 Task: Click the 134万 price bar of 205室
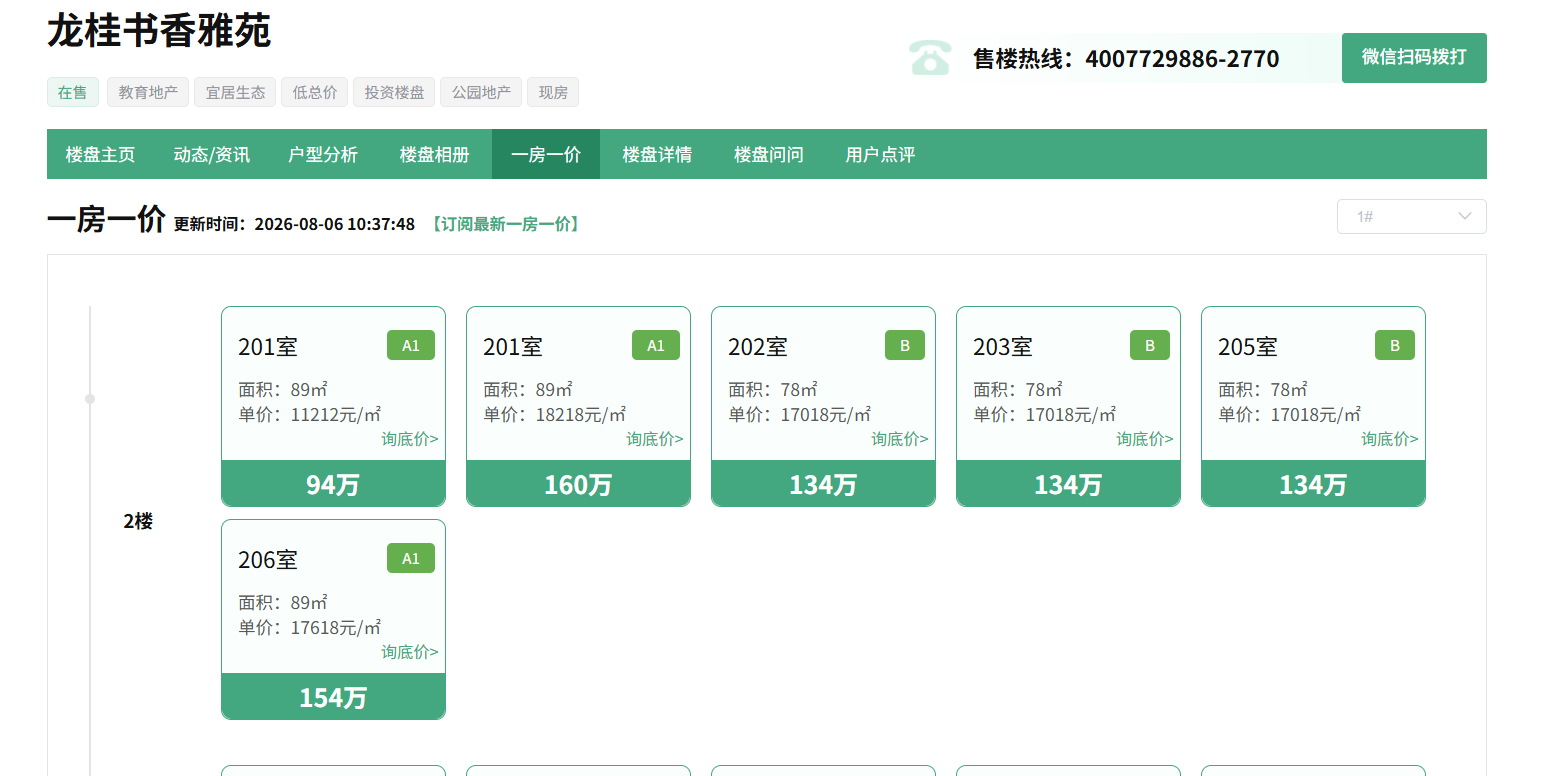[x=1313, y=484]
